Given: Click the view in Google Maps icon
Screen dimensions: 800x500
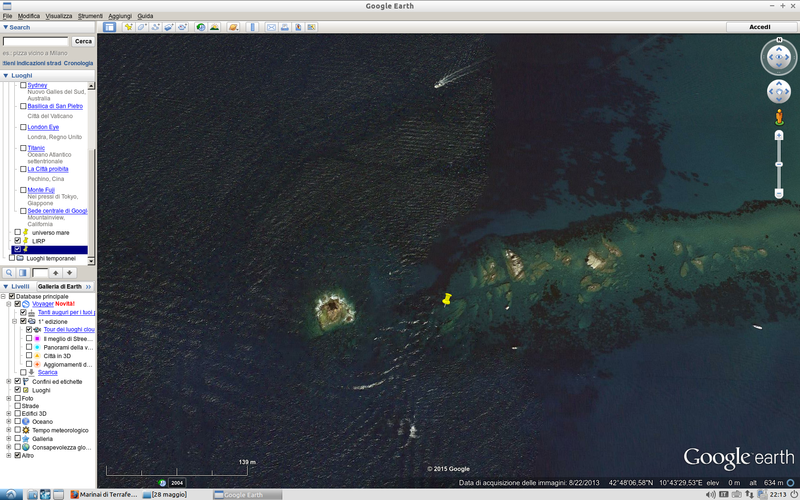Looking at the screenshot, I should (x=298, y=27).
